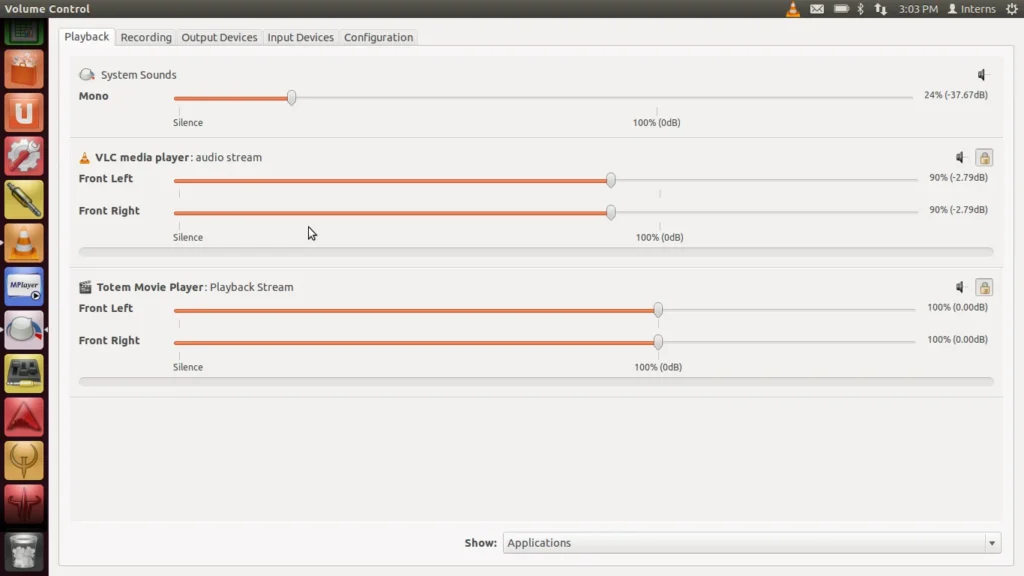Toggle Bluetooth from the system tray
Viewport: 1024px width, 576px height.
point(863,8)
